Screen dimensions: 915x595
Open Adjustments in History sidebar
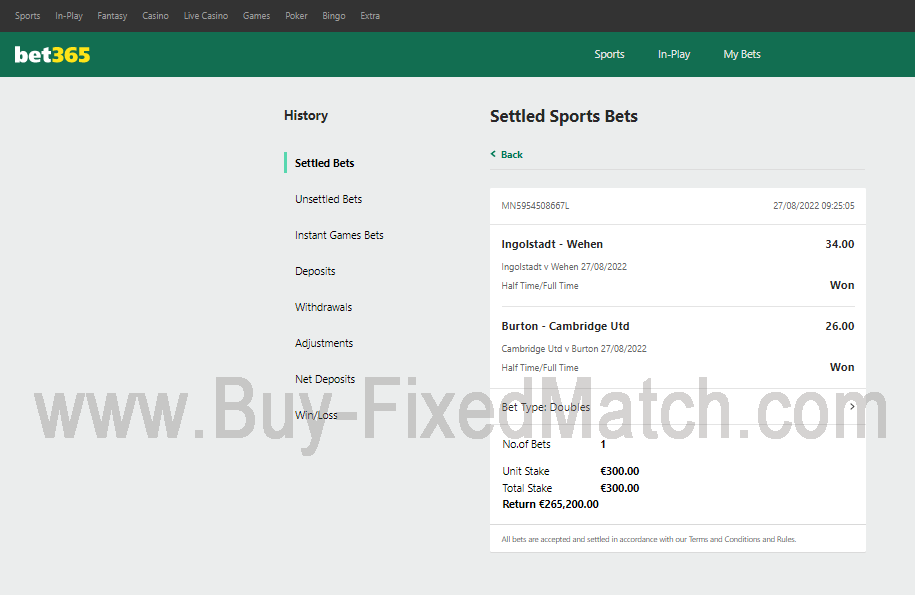(x=324, y=343)
